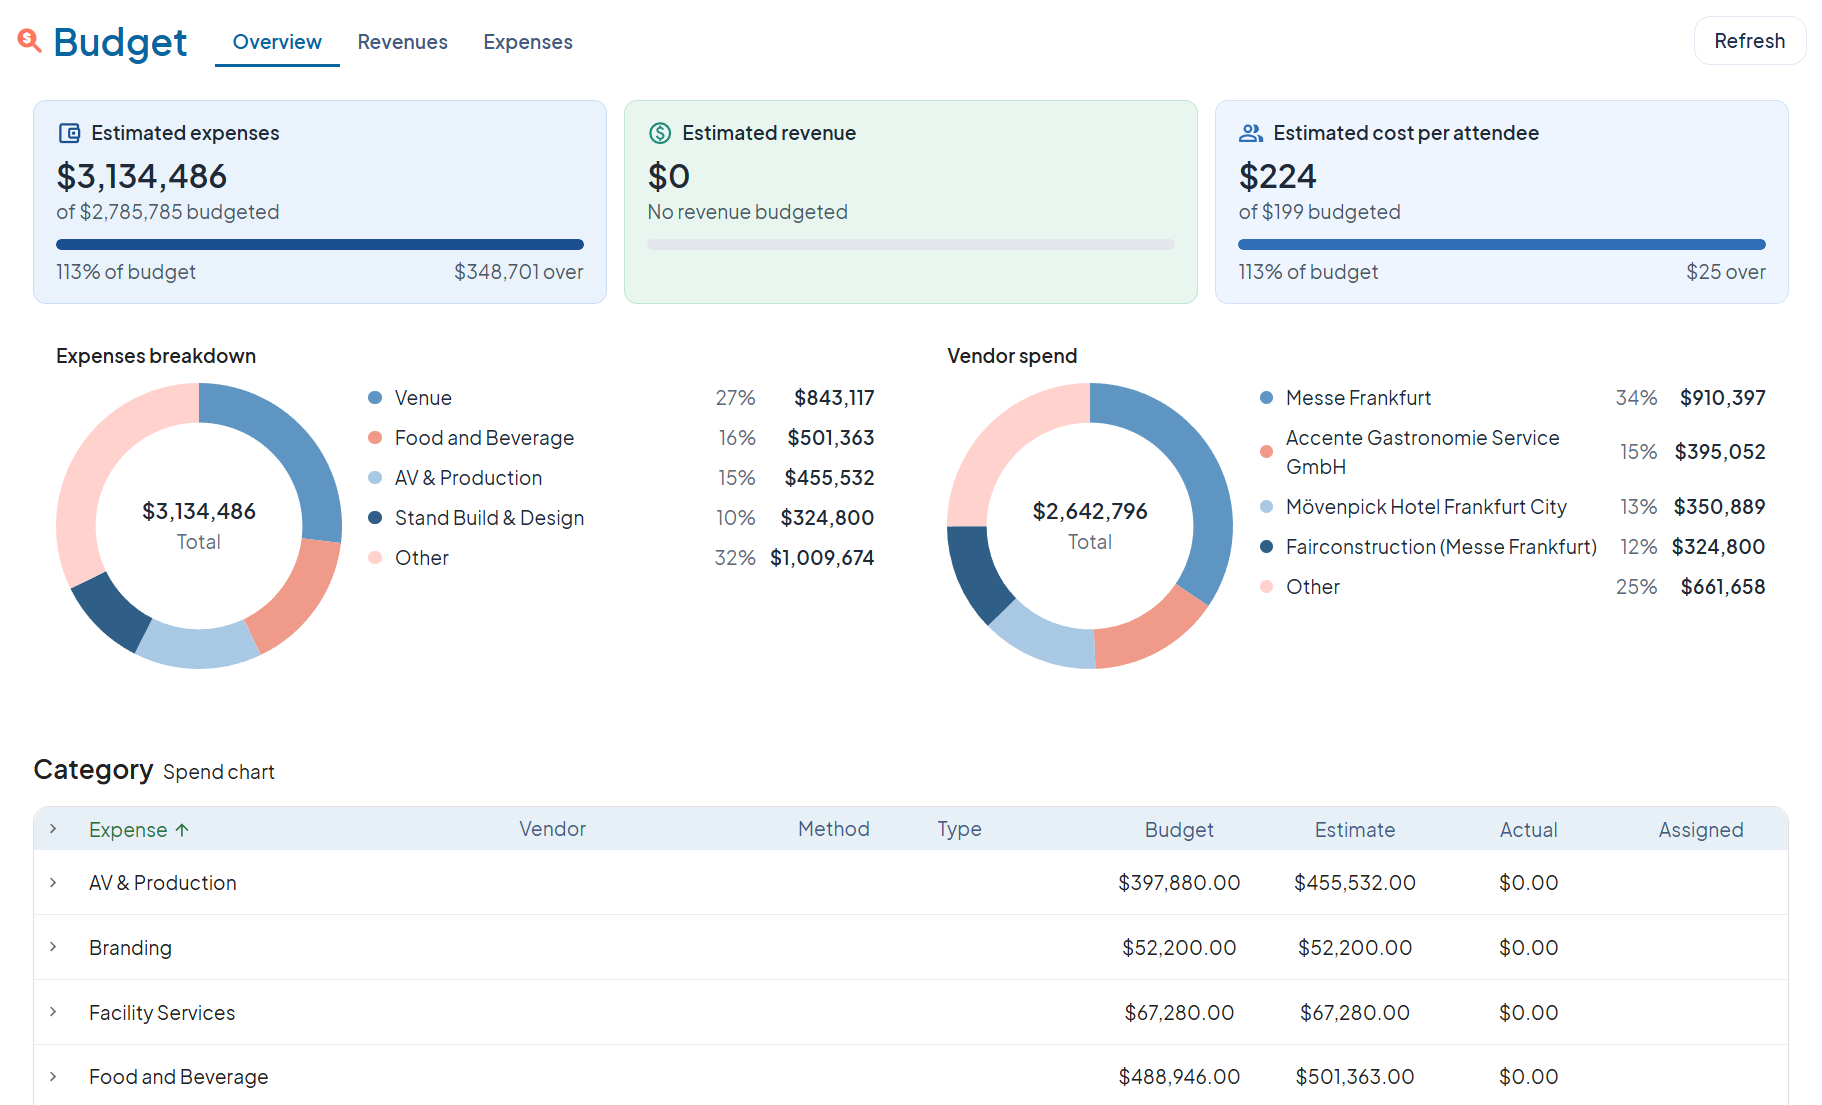
Task: Click Food and Beverage estimate $501,363.00
Action: [x=1355, y=1077]
